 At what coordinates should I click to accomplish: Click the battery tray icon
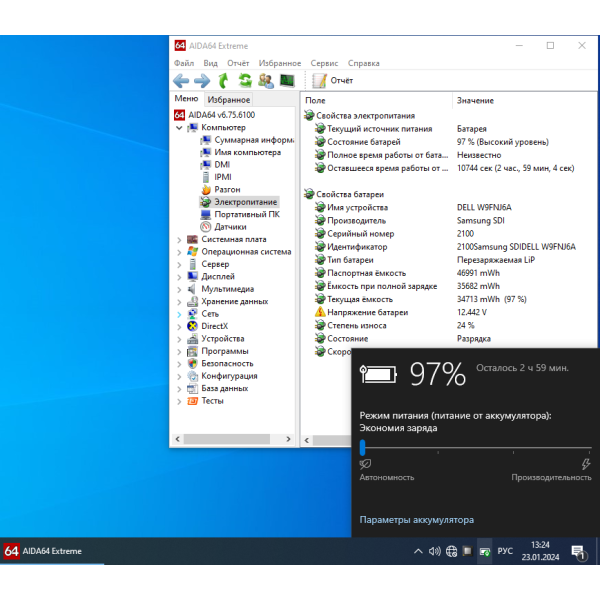[x=484, y=552]
